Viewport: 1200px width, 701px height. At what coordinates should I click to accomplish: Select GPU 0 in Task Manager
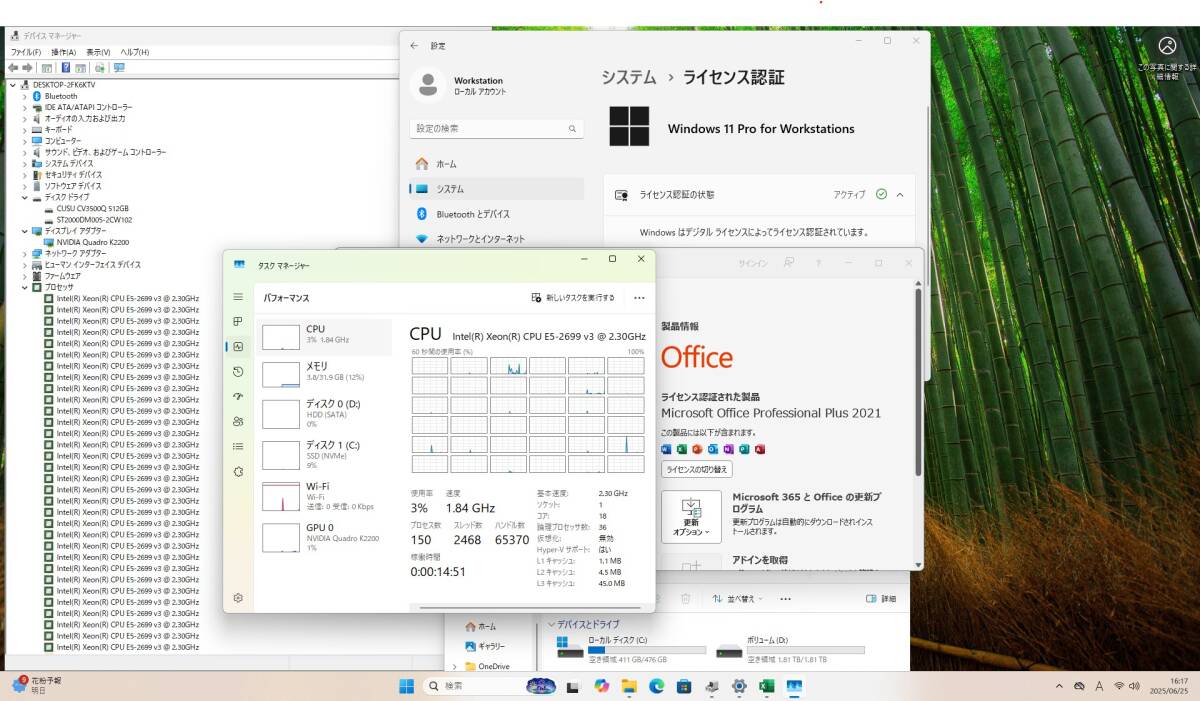[x=325, y=537]
